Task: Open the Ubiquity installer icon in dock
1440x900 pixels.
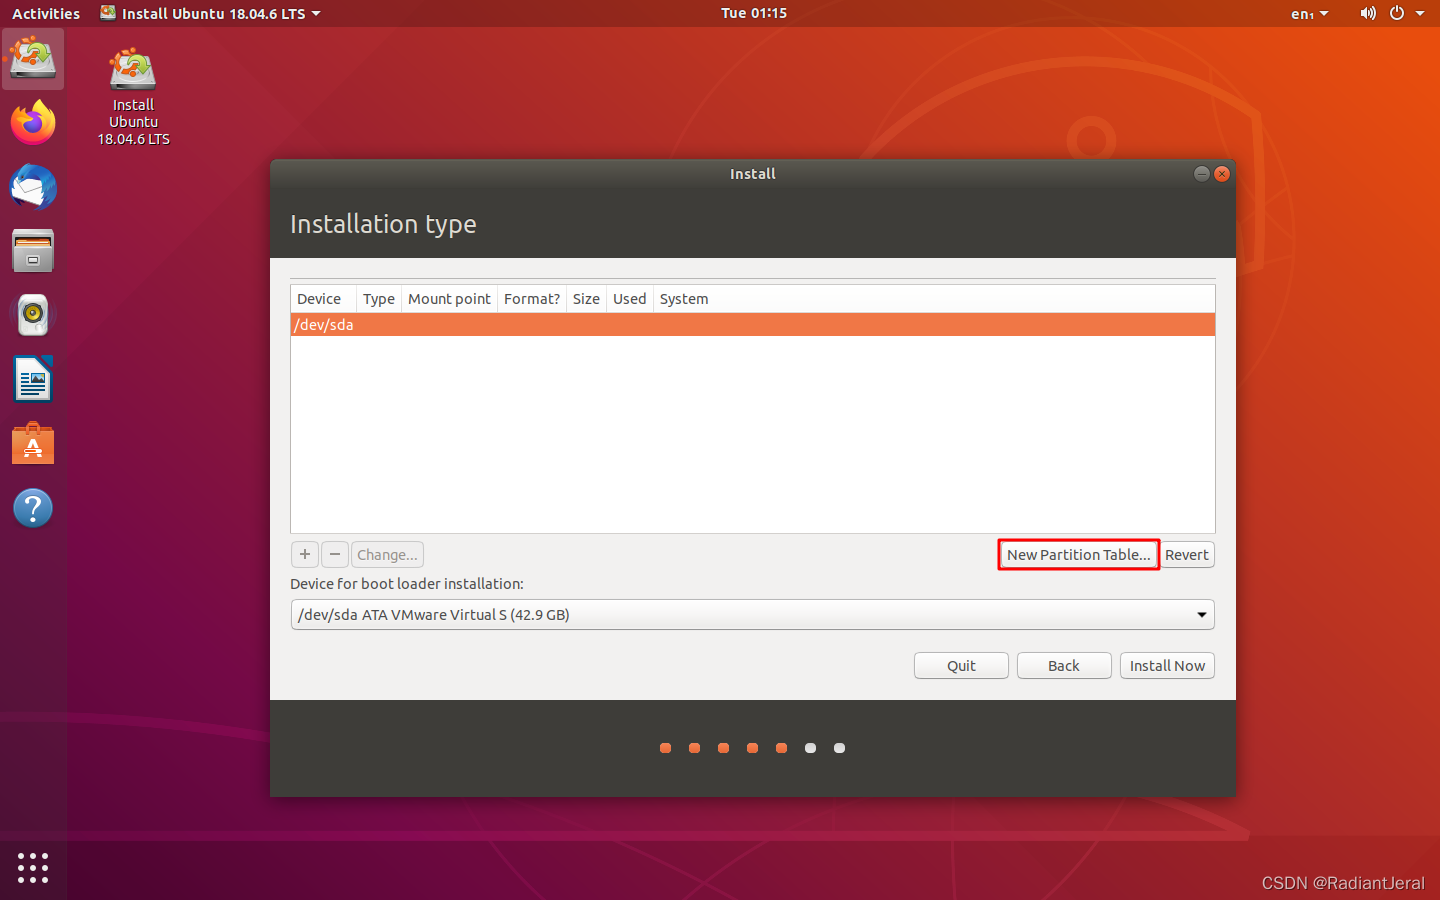Action: [x=33, y=59]
